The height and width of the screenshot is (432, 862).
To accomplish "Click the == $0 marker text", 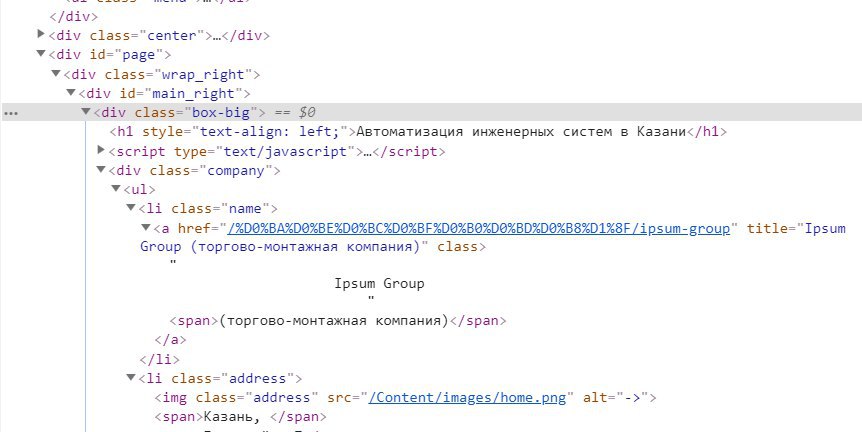I will pyautogui.click(x=294, y=113).
